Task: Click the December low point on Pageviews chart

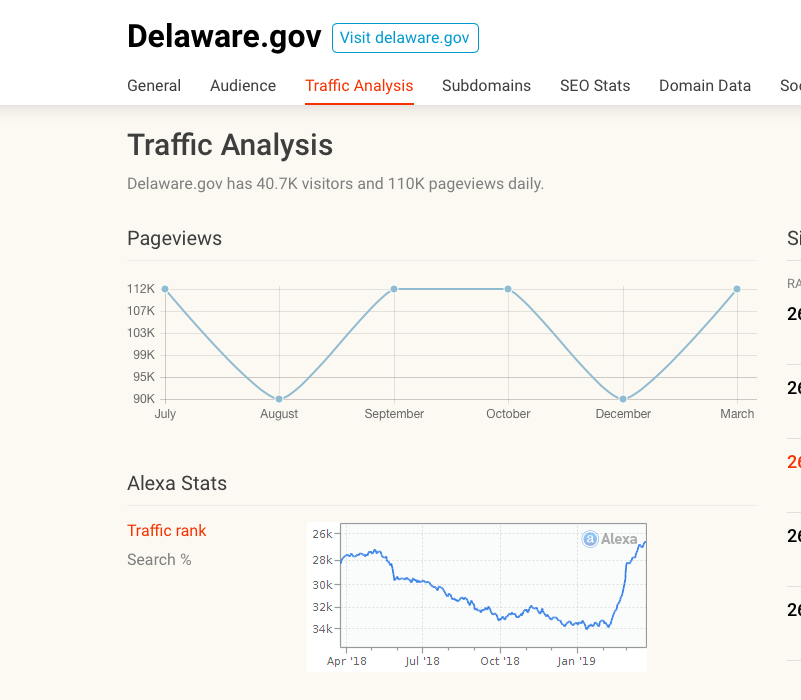Action: click(623, 399)
